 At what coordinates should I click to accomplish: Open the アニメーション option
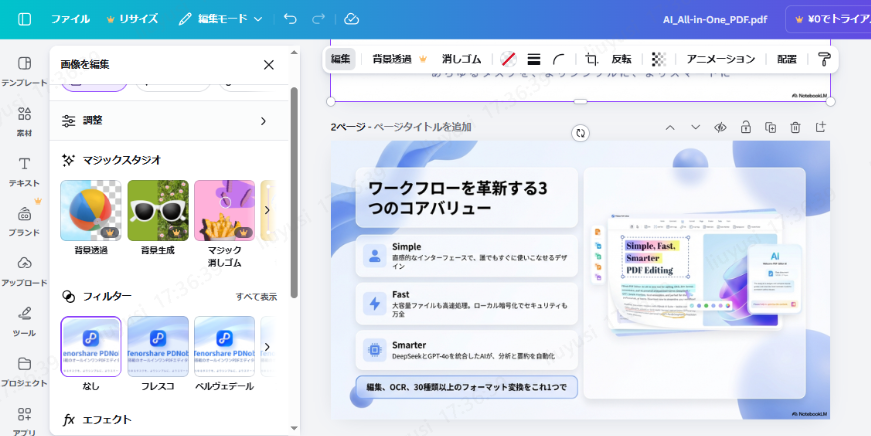(720, 59)
